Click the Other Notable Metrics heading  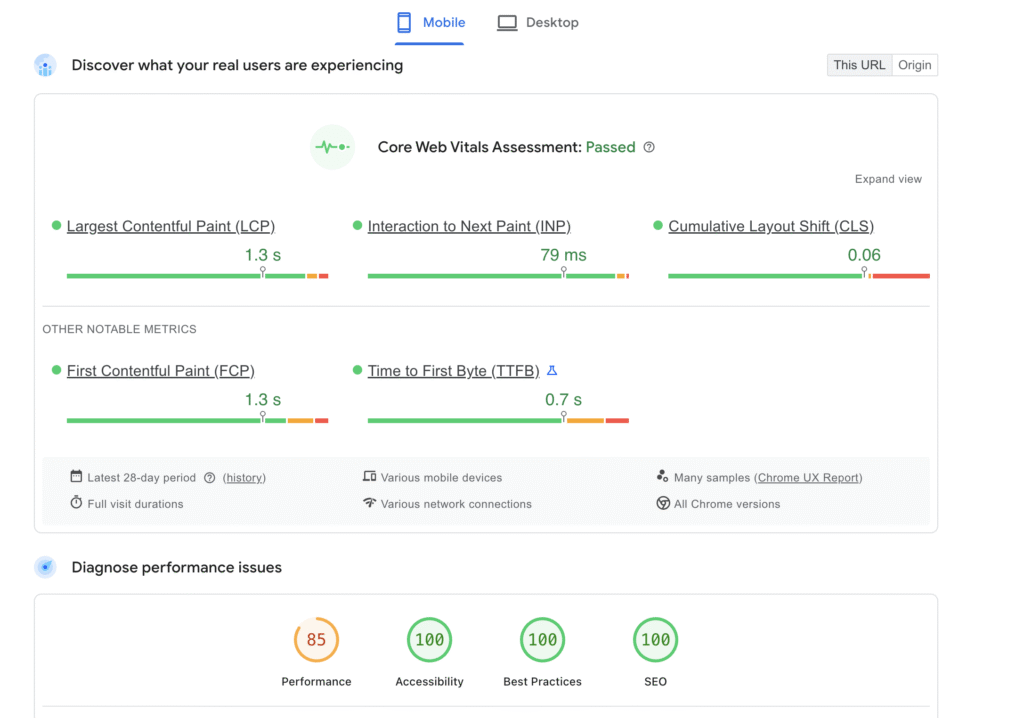(120, 329)
